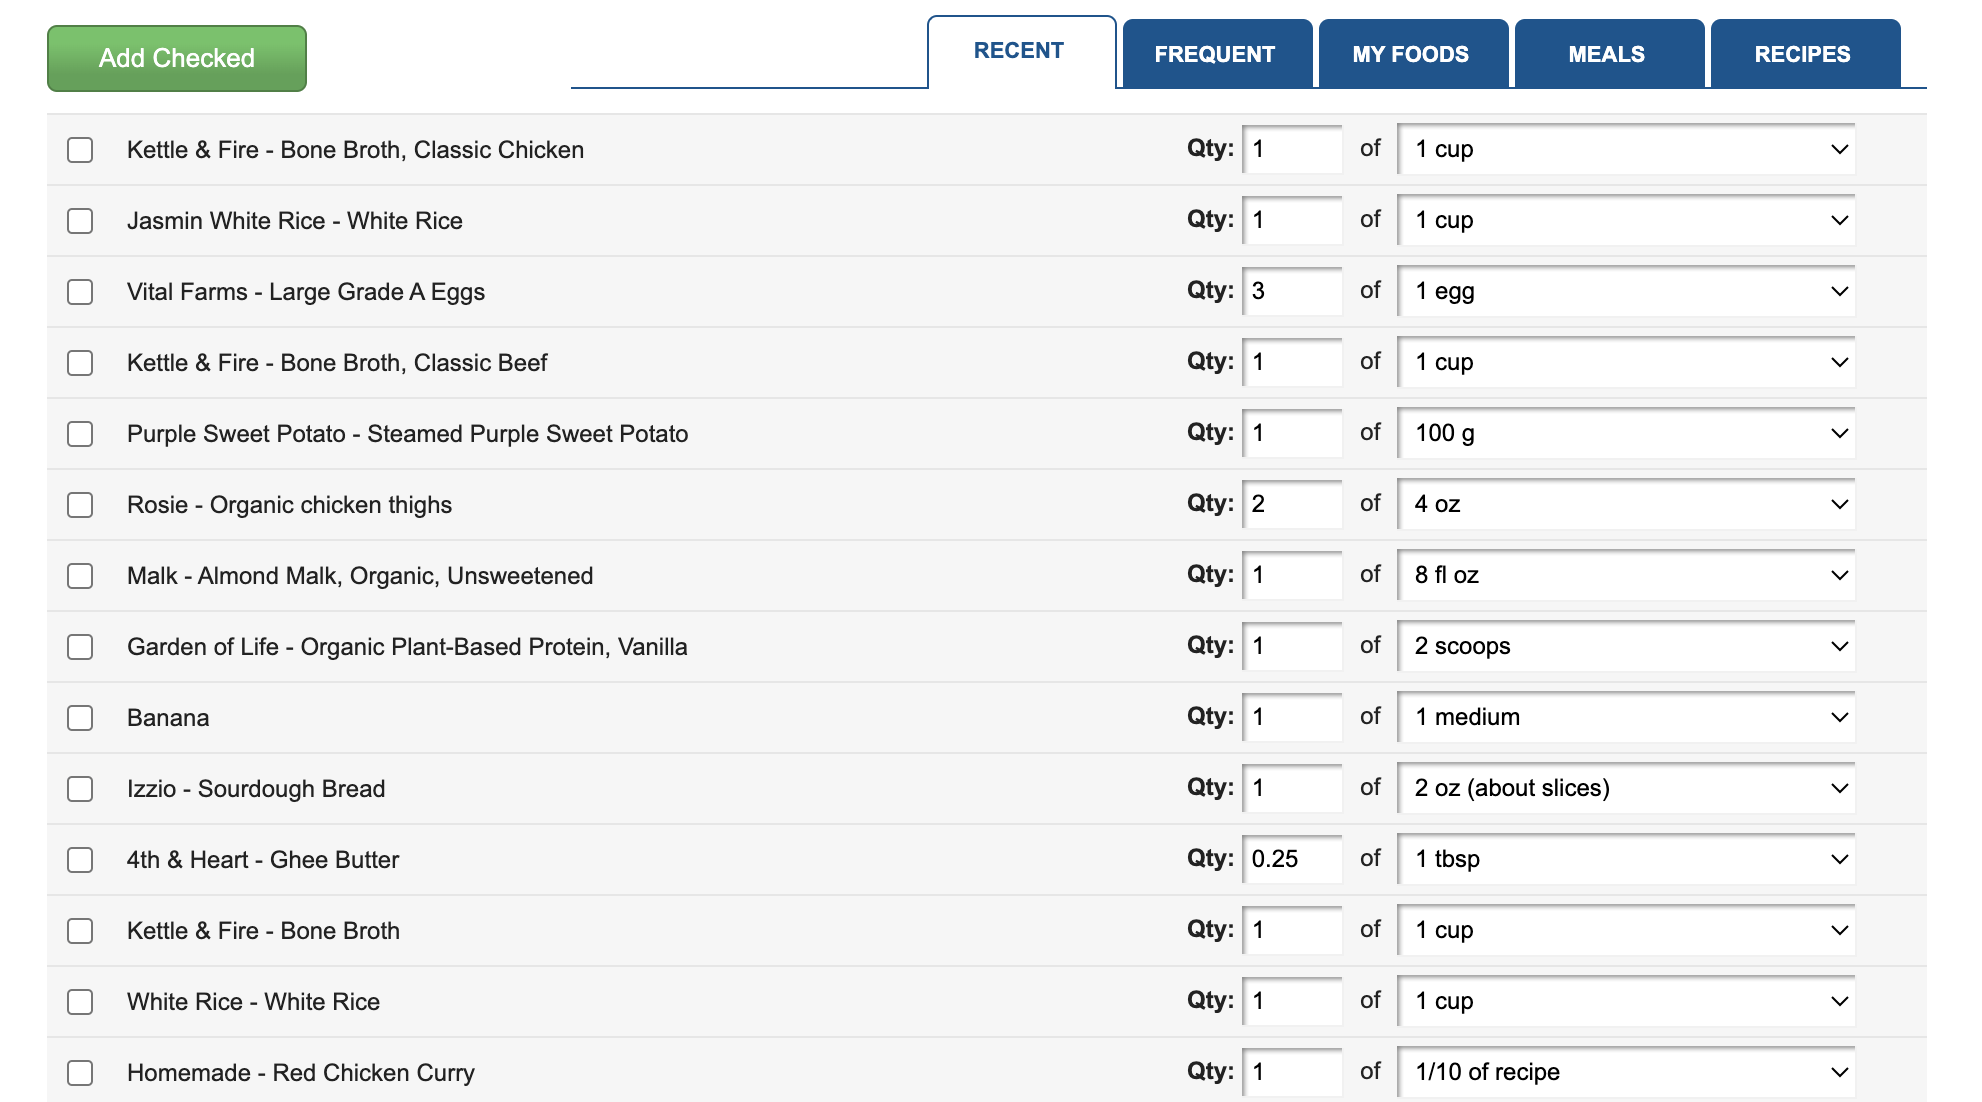Focus the Qty field for Vital Farms Eggs
The height and width of the screenshot is (1102, 1982).
(1292, 291)
